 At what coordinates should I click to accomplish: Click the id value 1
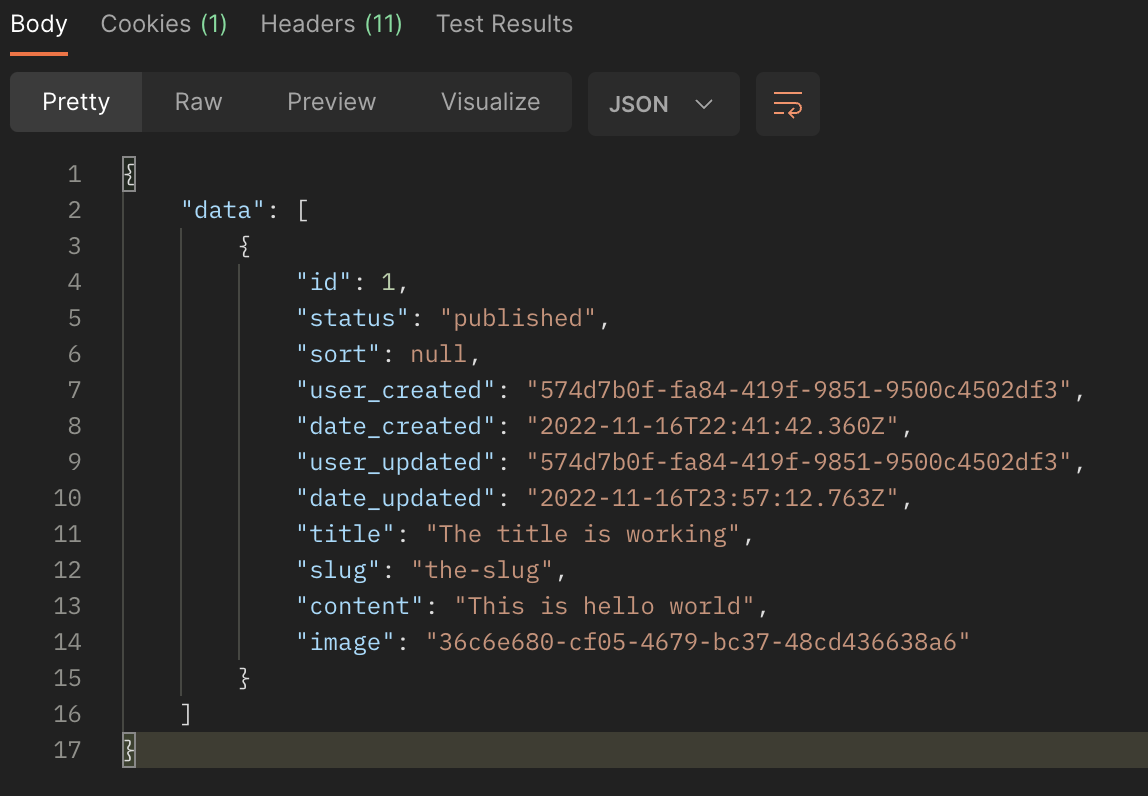(388, 282)
